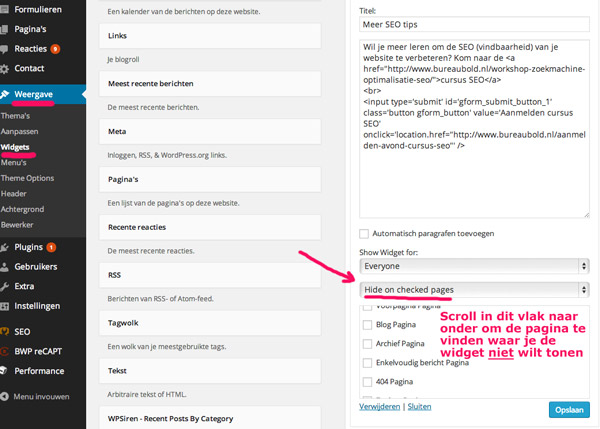
Task: Grab the textarea resize handle corner
Action: (x=587, y=215)
